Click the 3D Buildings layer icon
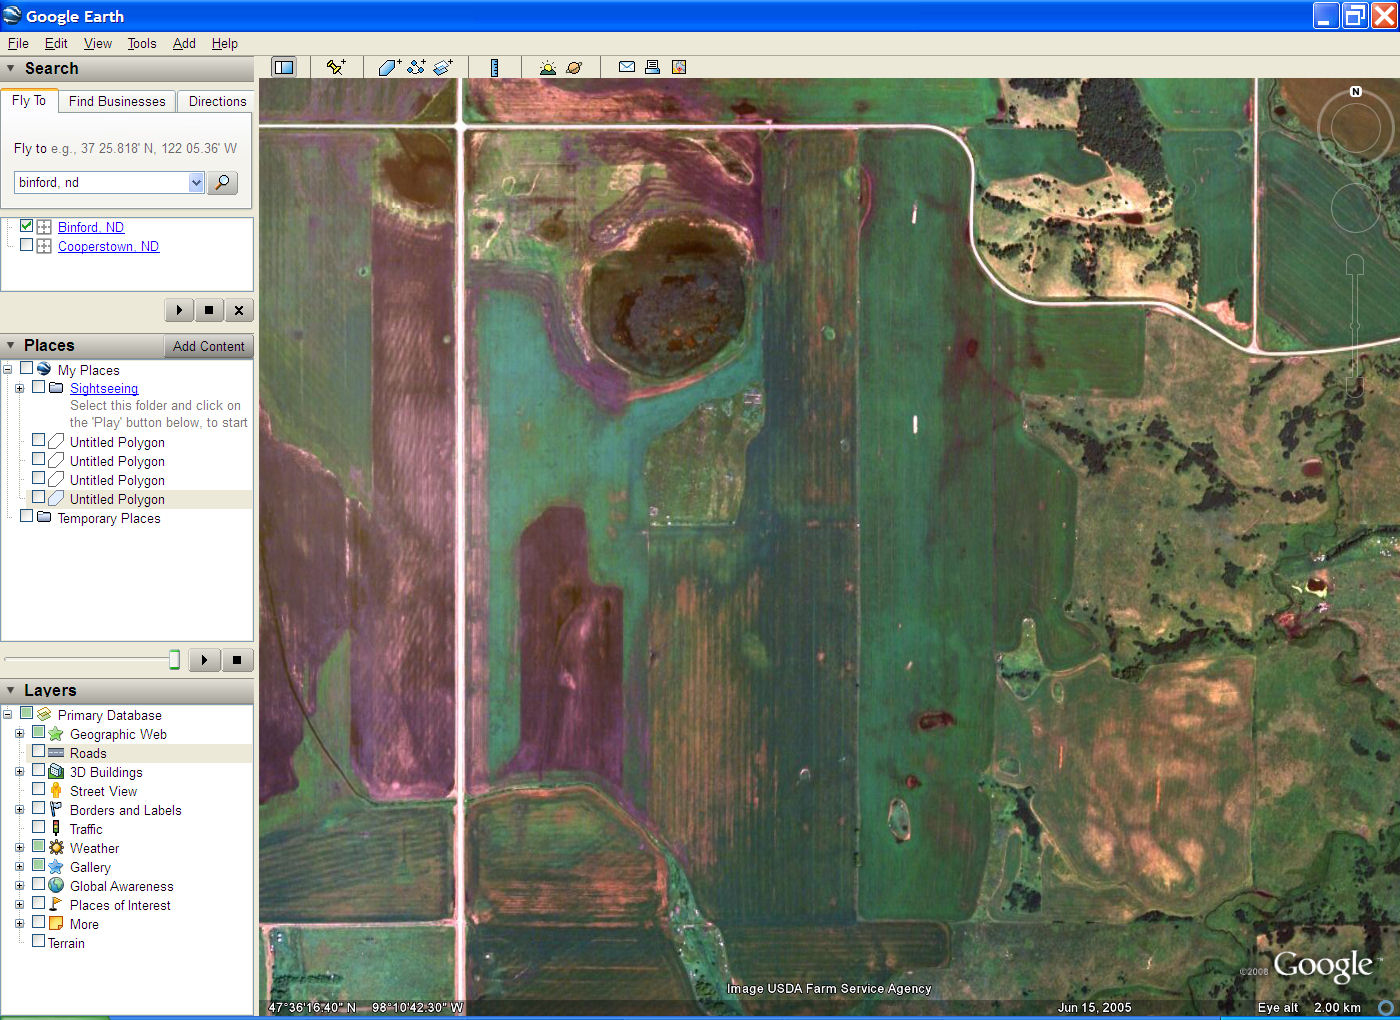The image size is (1400, 1020). click(x=56, y=772)
